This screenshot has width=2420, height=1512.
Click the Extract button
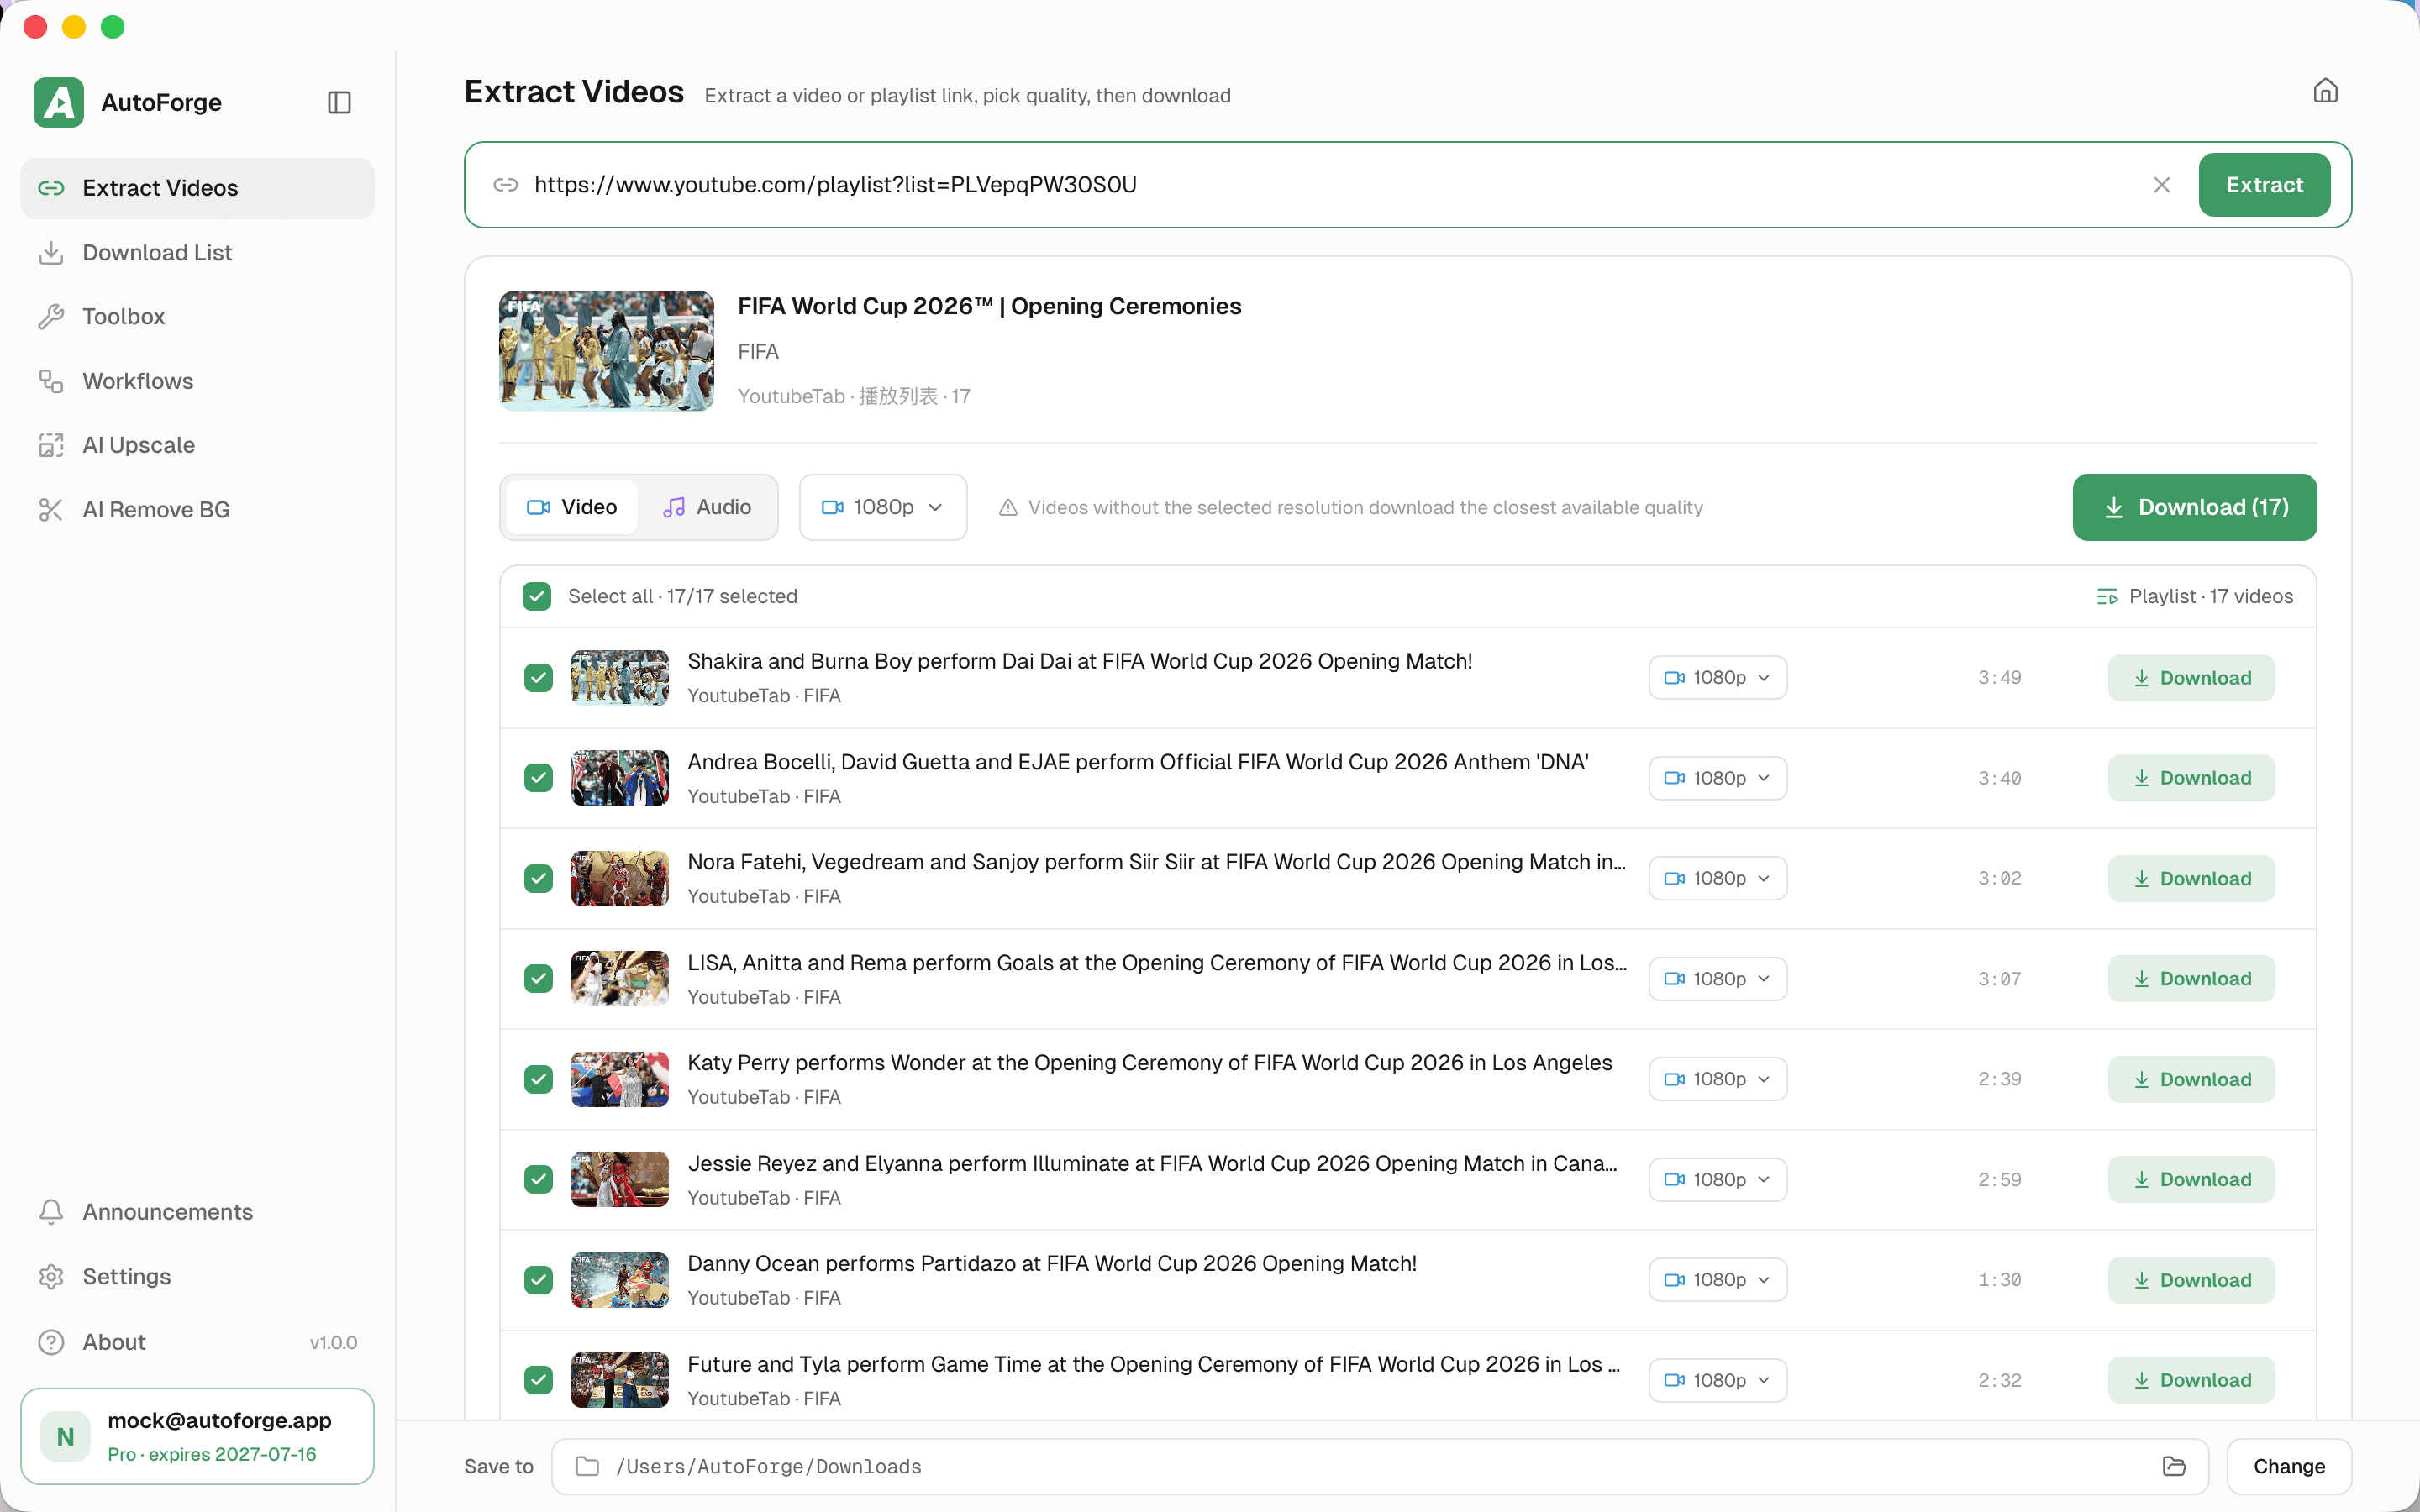[x=2264, y=185]
